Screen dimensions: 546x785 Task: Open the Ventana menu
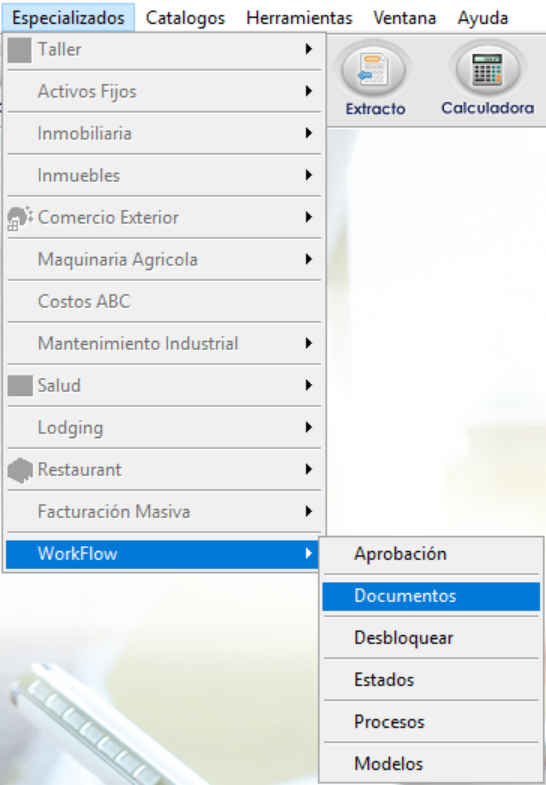(x=405, y=18)
